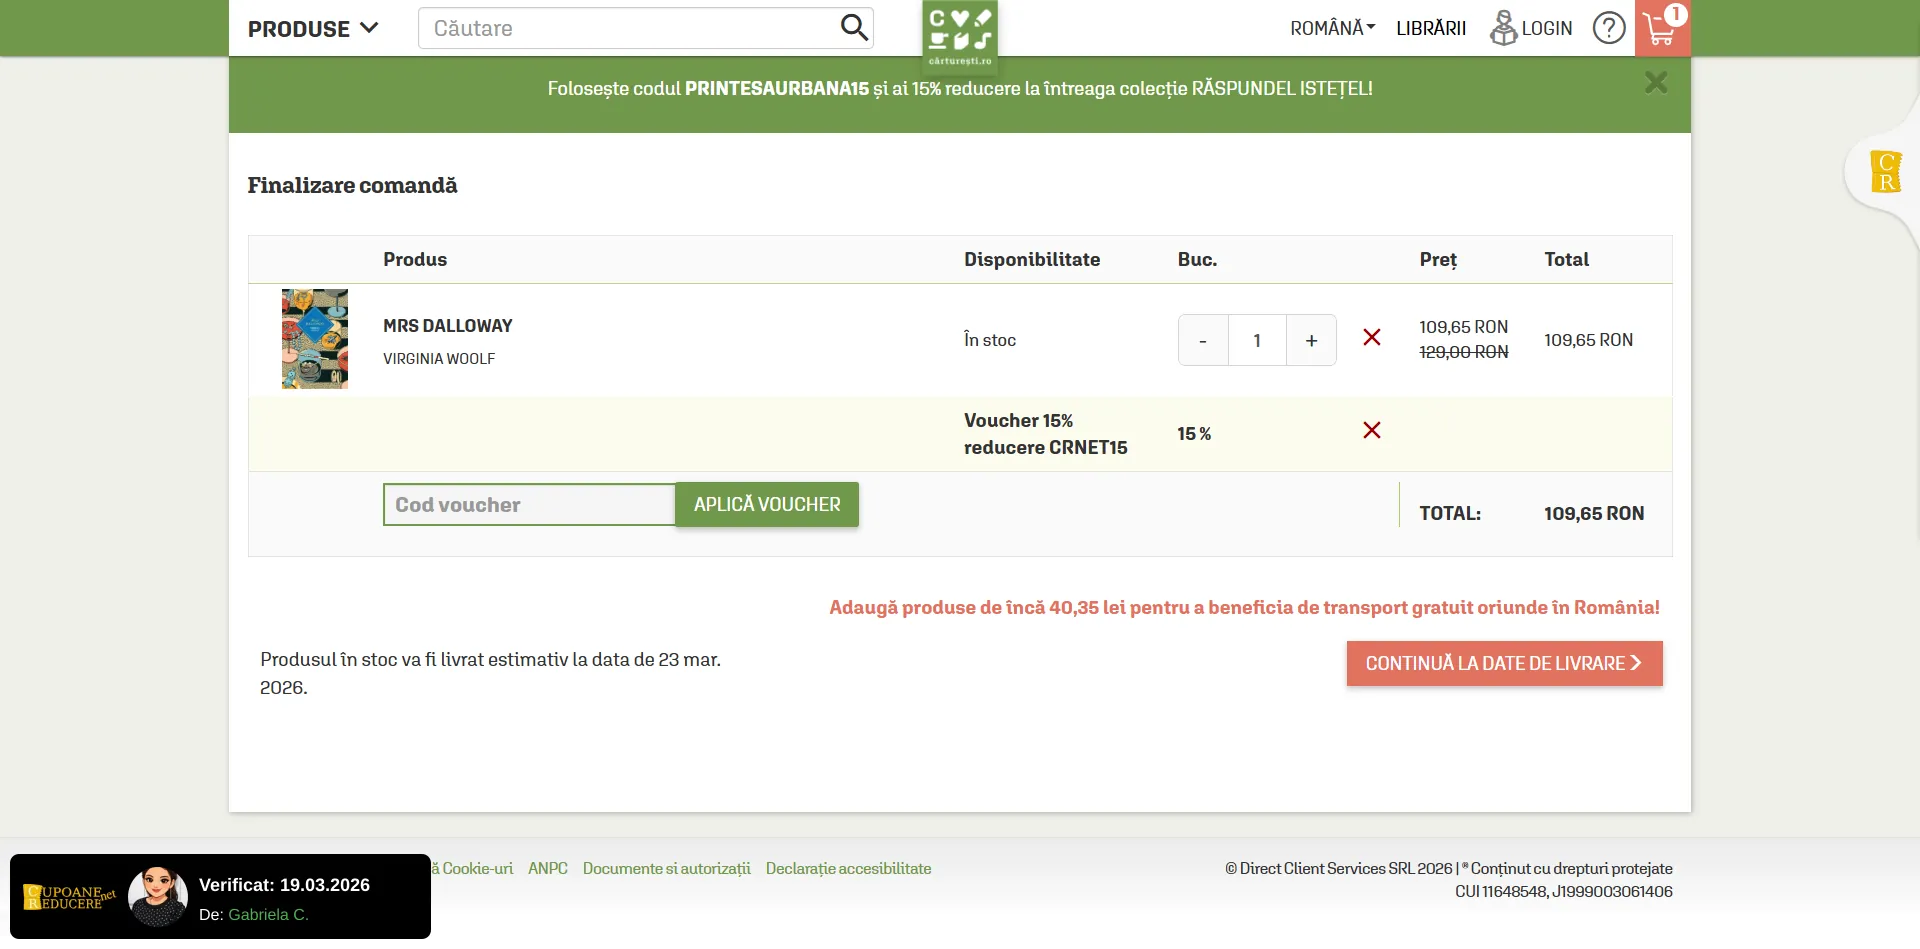Screen dimensions: 1920x949
Task: Click the Aplică Voucher button
Action: pos(767,505)
